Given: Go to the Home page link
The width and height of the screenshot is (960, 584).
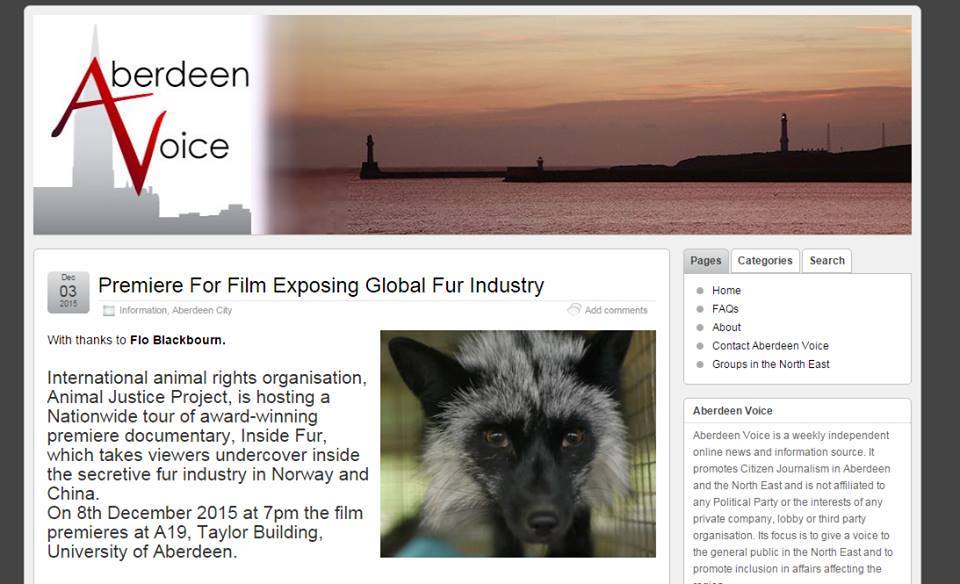Looking at the screenshot, I should coord(726,290).
